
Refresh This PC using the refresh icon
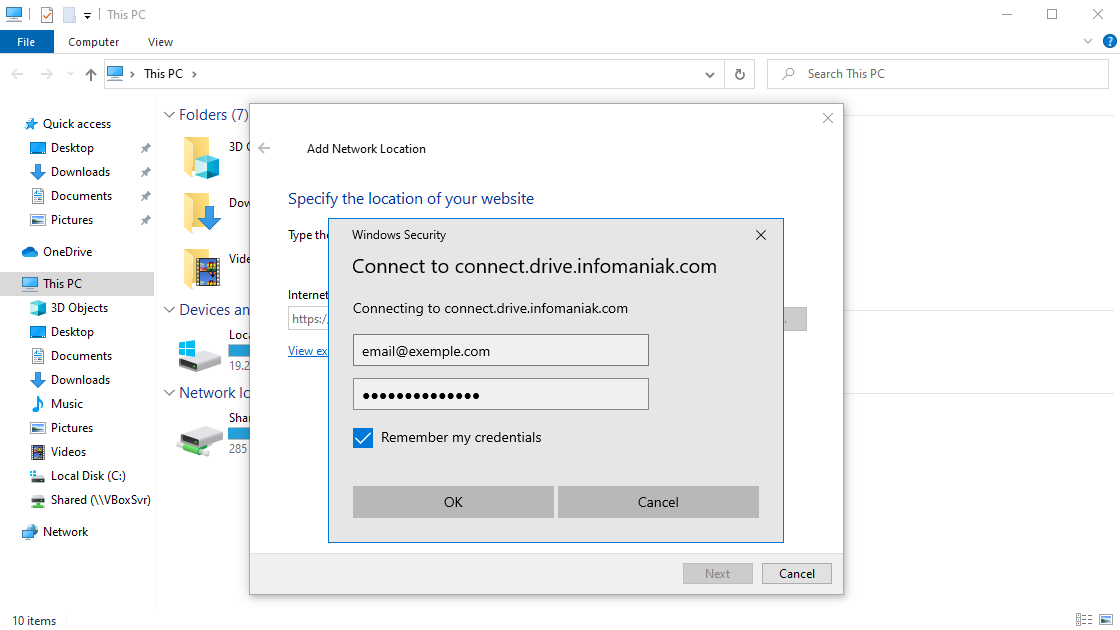point(739,73)
